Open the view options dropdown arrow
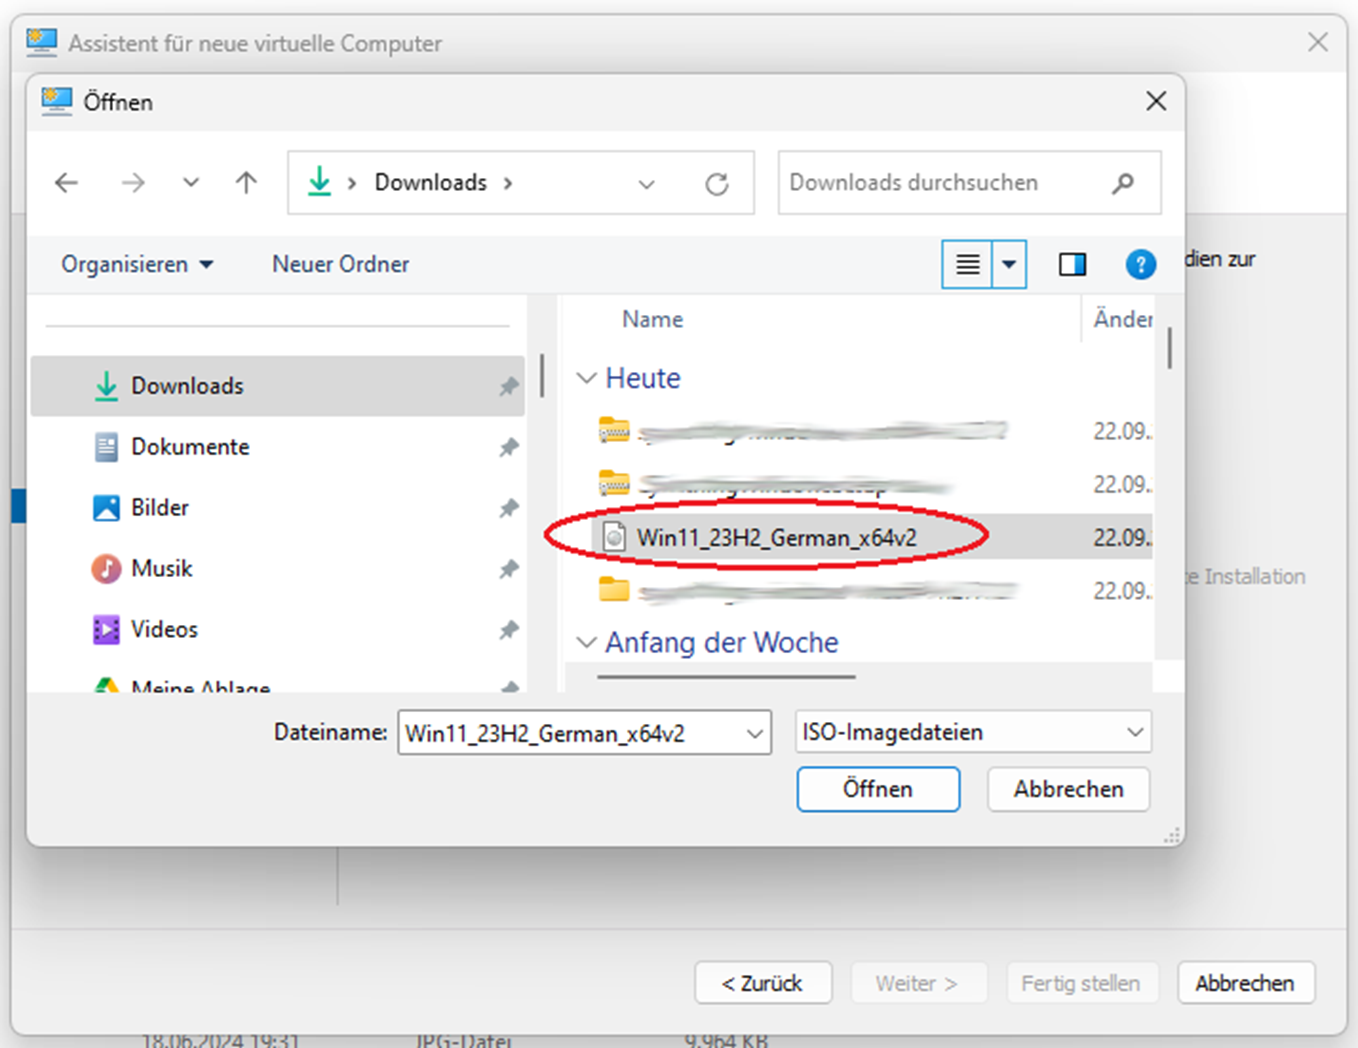The height and width of the screenshot is (1048, 1358). [x=1009, y=264]
